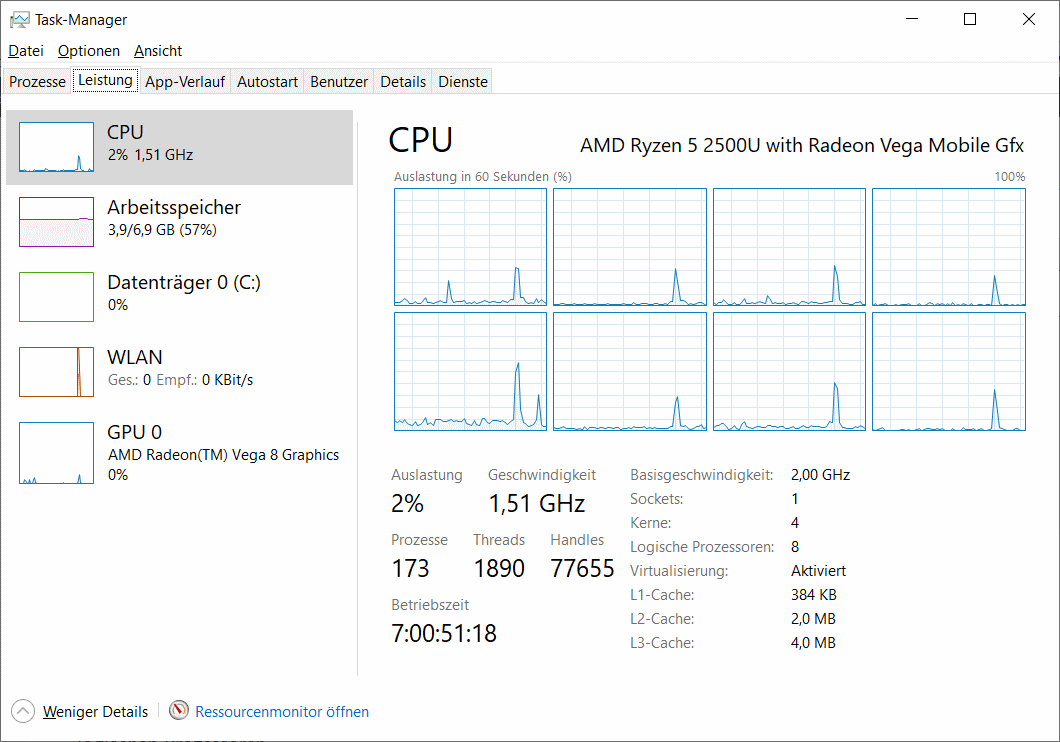The width and height of the screenshot is (1060, 742).
Task: Open the Dienste tab
Action: (462, 81)
